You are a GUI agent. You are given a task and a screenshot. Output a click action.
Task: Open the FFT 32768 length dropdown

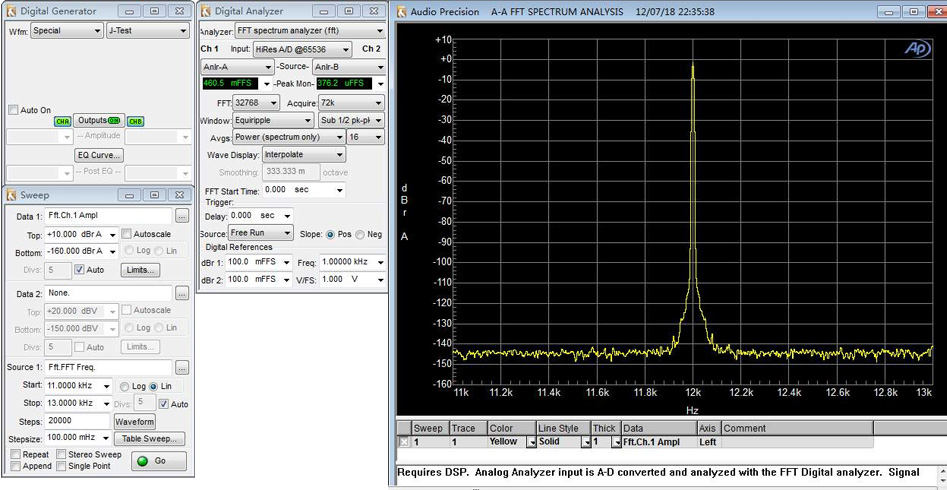257,103
